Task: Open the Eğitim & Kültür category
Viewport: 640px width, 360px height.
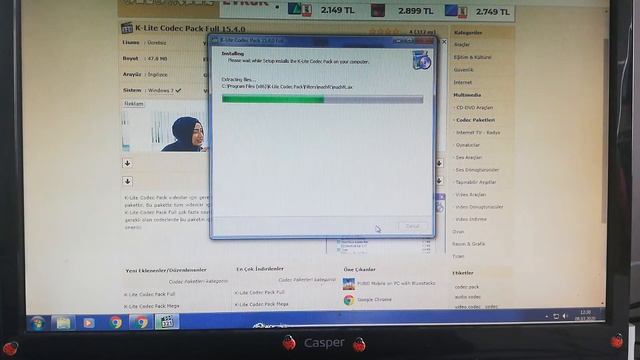Action: coord(472,57)
